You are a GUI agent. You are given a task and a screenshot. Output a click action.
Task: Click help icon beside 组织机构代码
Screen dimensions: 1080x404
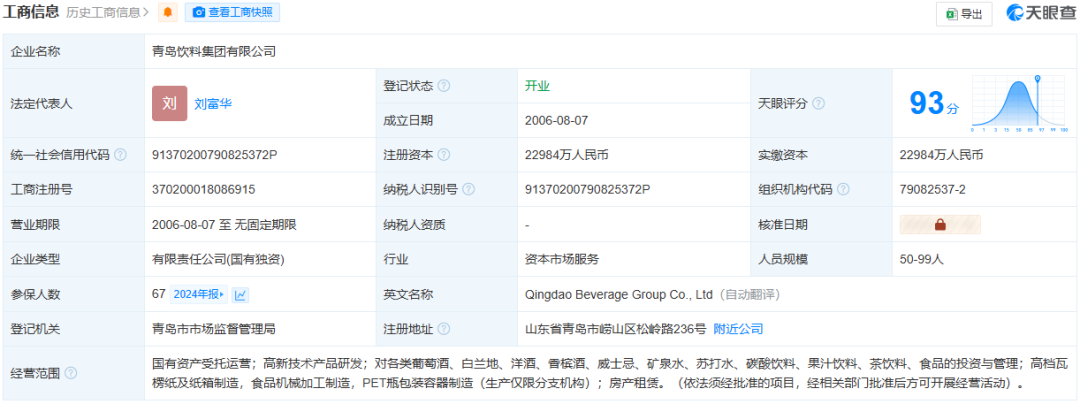click(843, 189)
